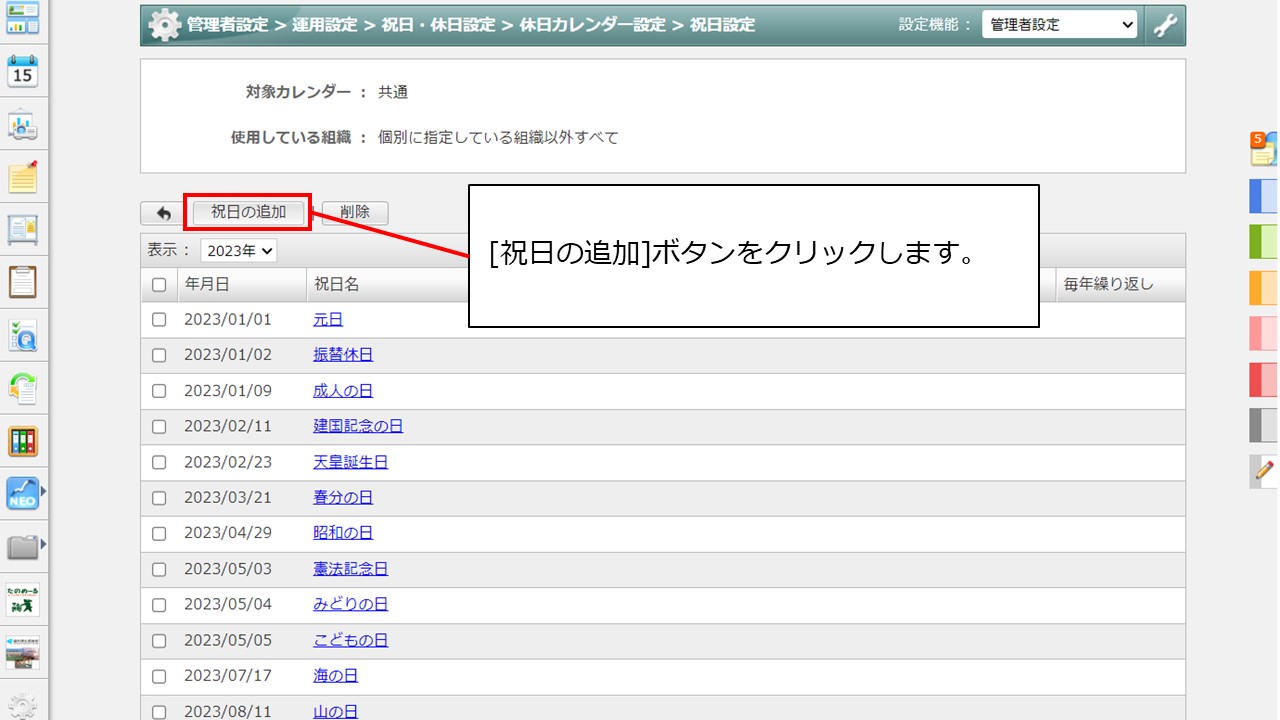
Task: Open the gear settings icon at sidebar bottom
Action: tap(22, 706)
